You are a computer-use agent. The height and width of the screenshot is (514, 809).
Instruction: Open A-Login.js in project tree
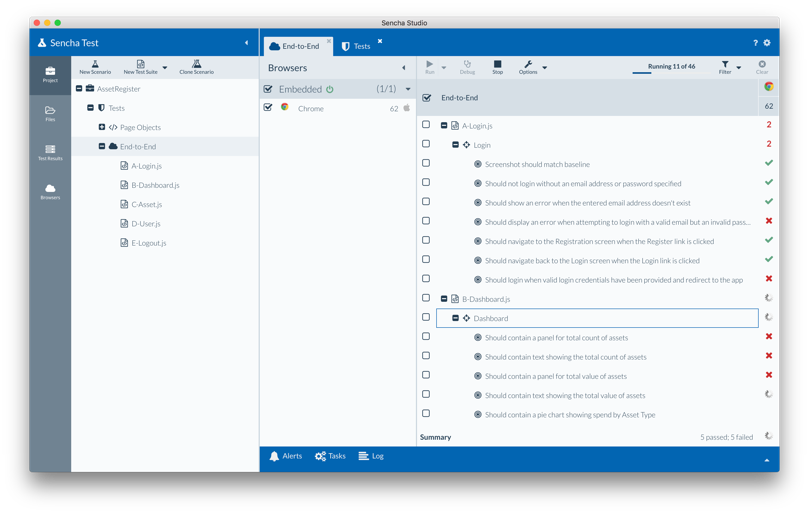[147, 166]
